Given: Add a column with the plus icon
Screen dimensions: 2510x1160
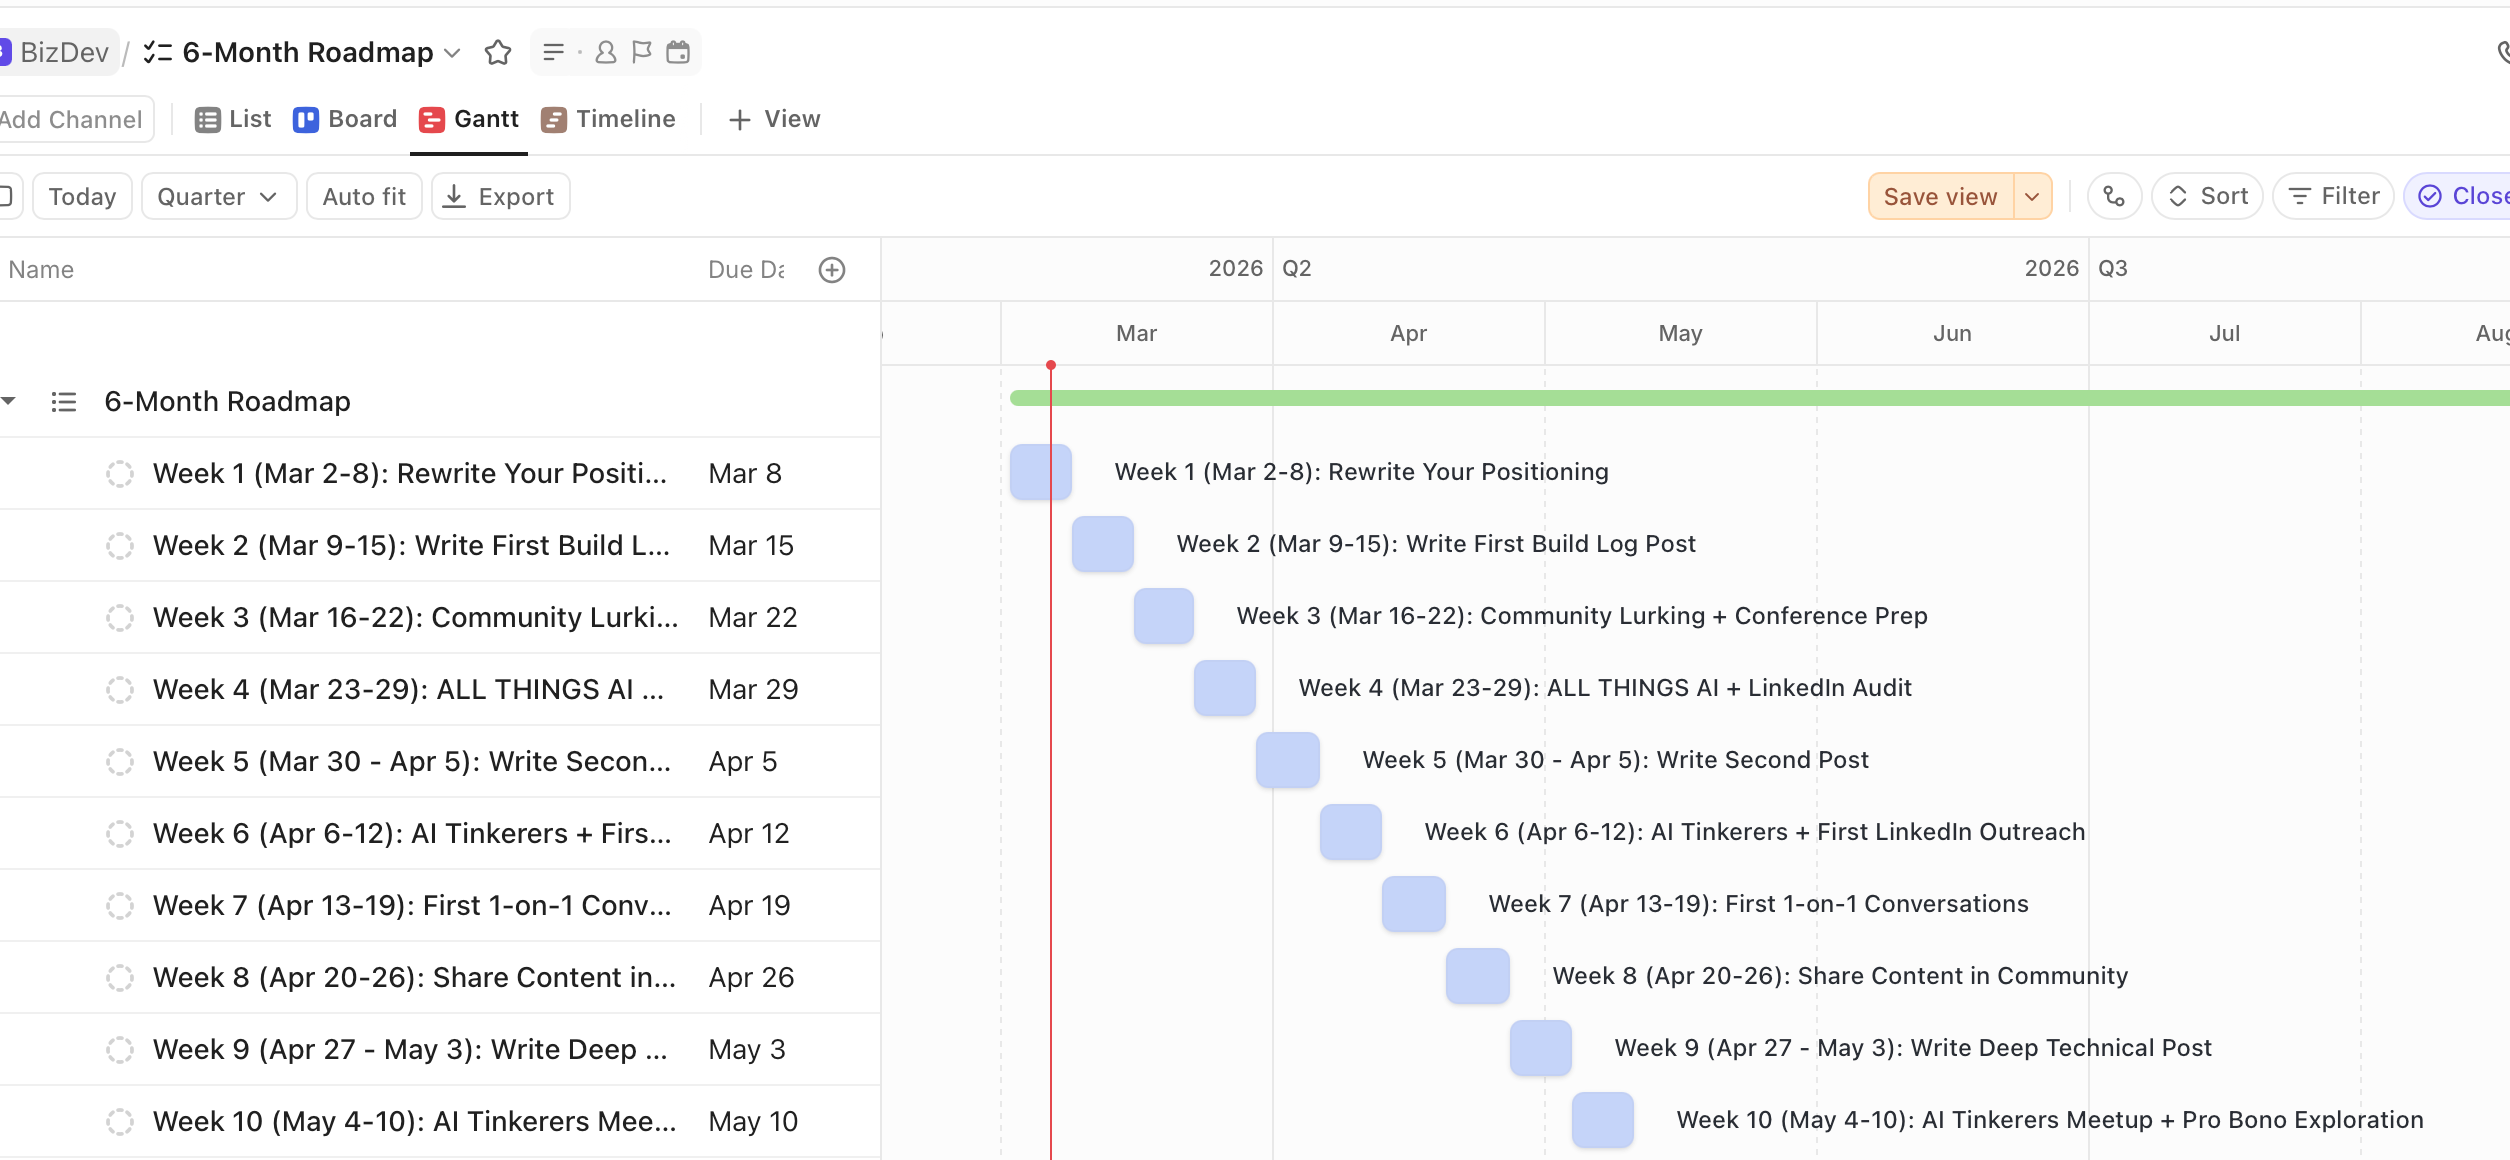Looking at the screenshot, I should [831, 270].
